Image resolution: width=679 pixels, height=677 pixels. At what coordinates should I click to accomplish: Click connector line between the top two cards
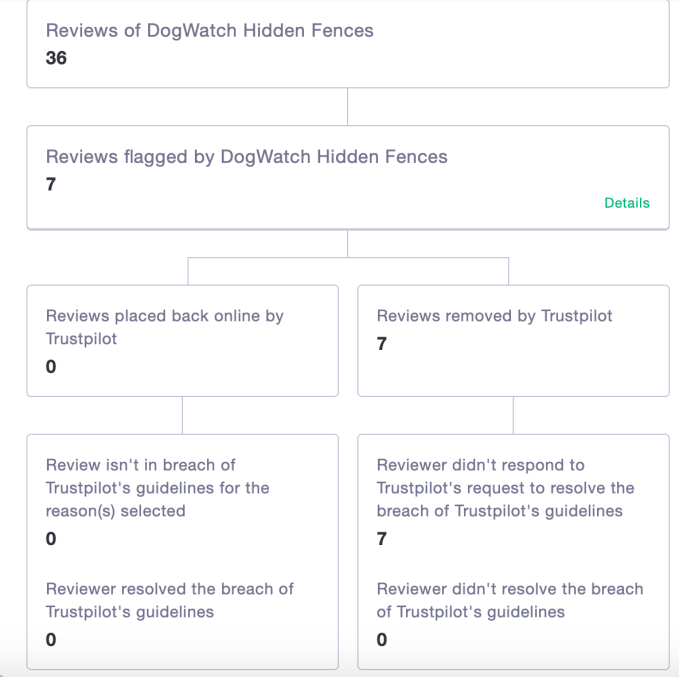point(347,107)
